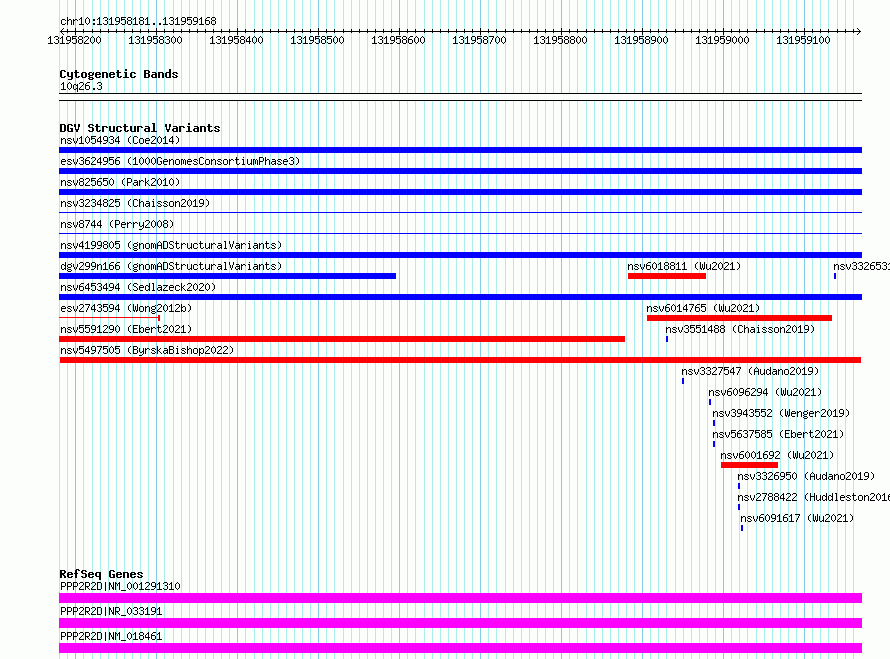Select the PPP2R2D|NR_033191 gene label
This screenshot has height=659, width=890.
111,611
